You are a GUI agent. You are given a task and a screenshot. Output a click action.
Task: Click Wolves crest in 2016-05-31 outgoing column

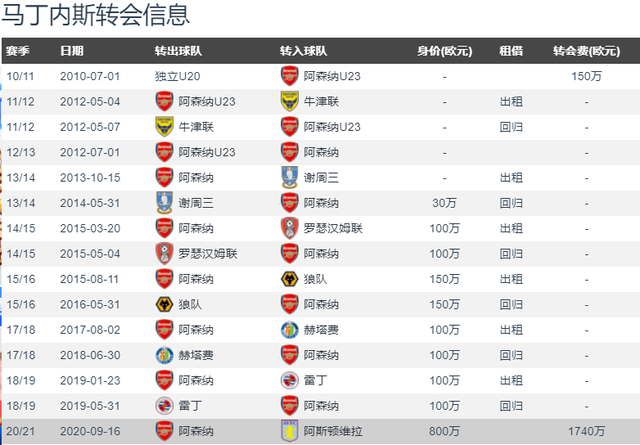click(164, 305)
